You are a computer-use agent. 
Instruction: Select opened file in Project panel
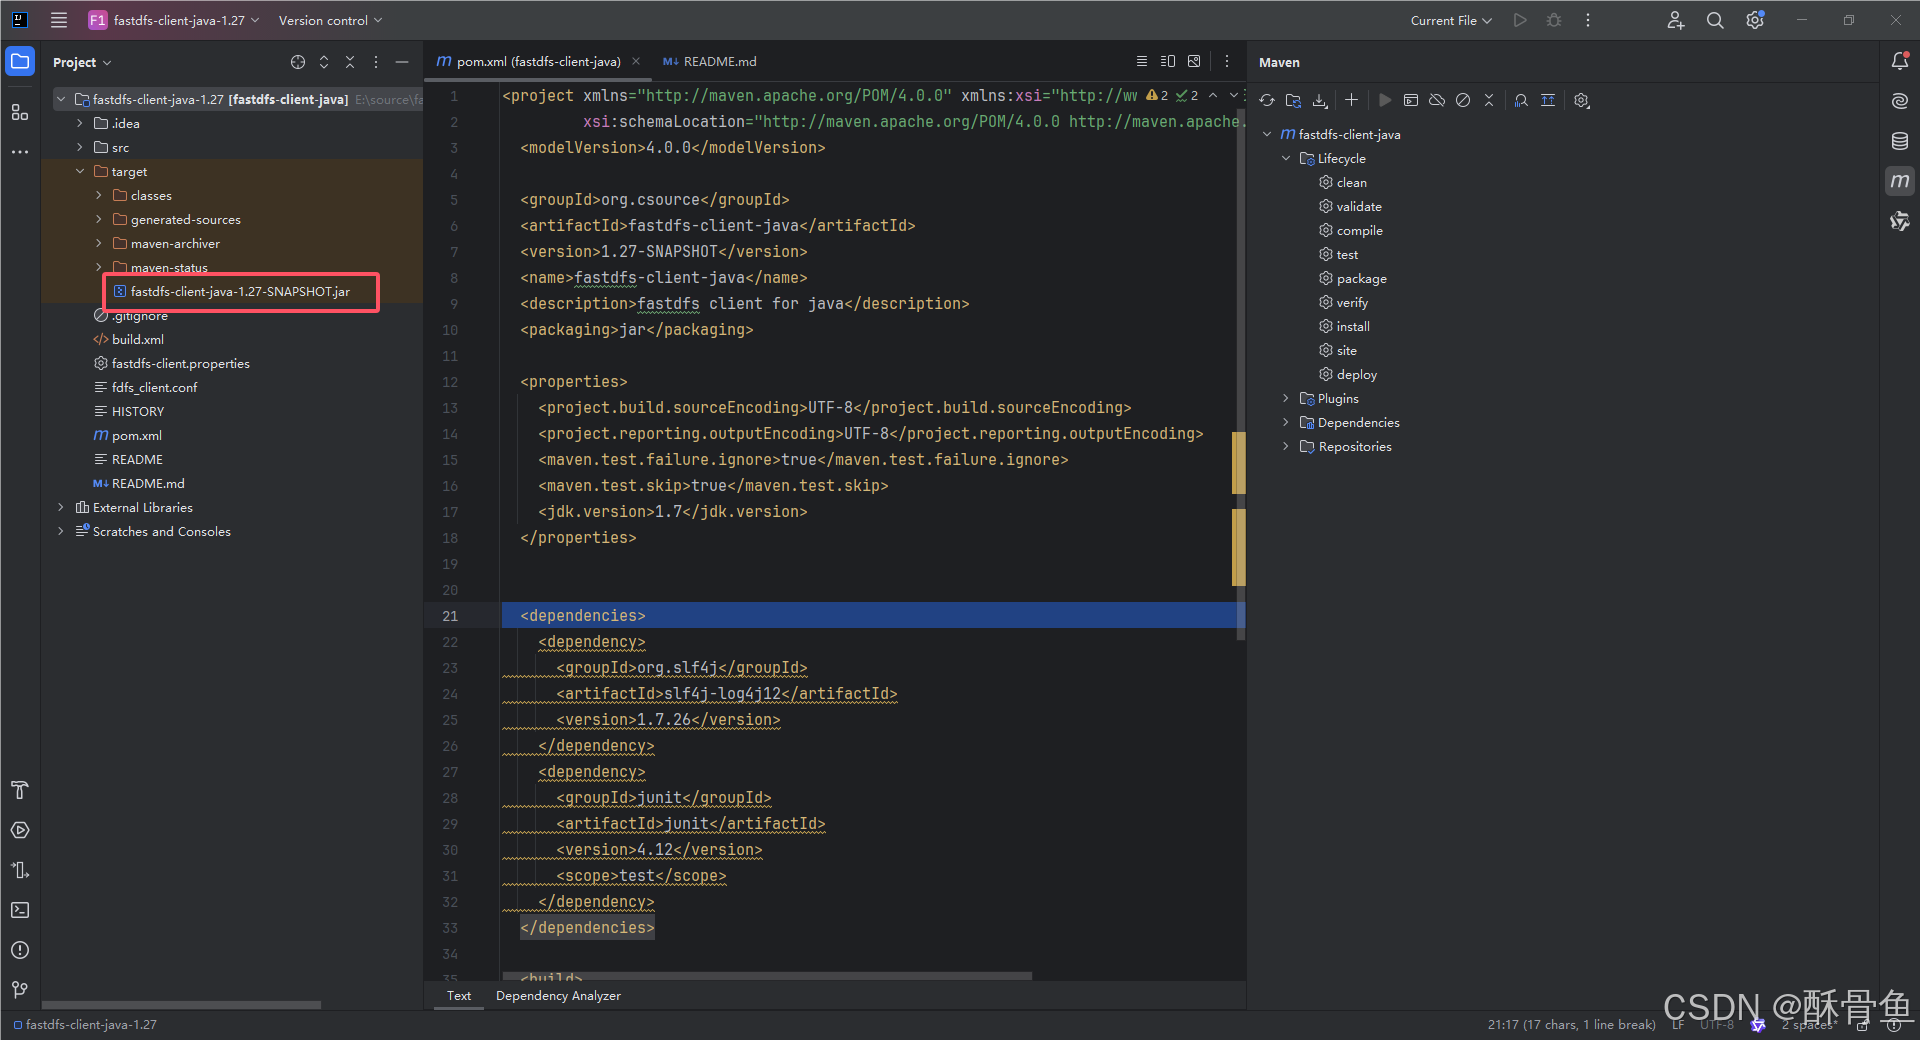click(x=298, y=62)
